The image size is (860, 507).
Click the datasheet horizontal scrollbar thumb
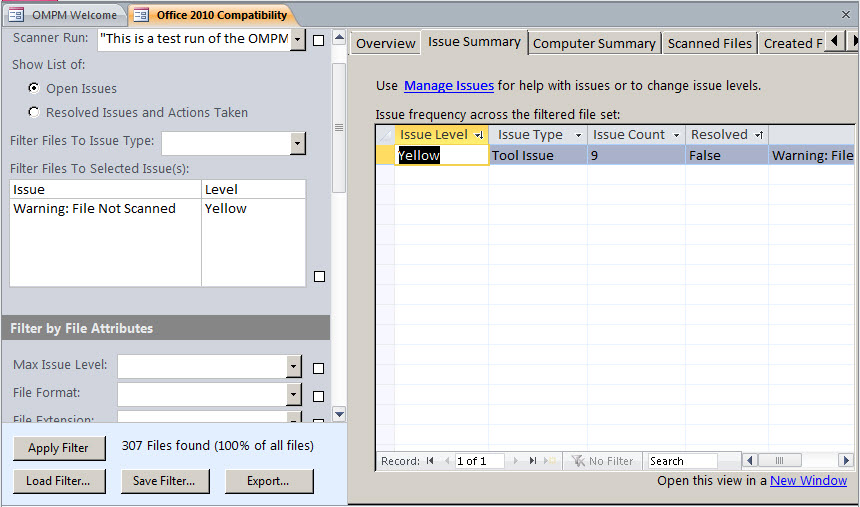click(x=779, y=460)
